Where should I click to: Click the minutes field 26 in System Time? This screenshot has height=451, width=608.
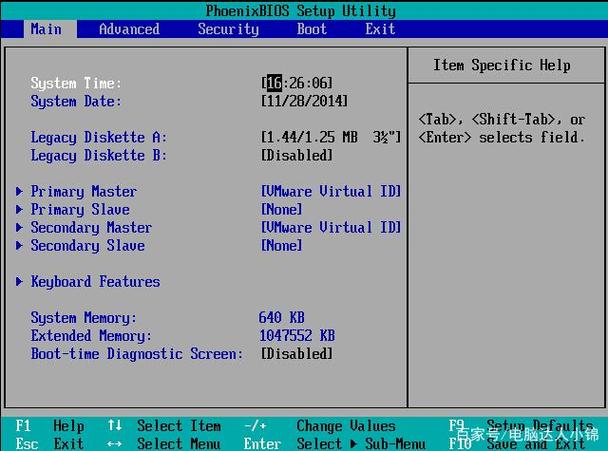(x=297, y=83)
